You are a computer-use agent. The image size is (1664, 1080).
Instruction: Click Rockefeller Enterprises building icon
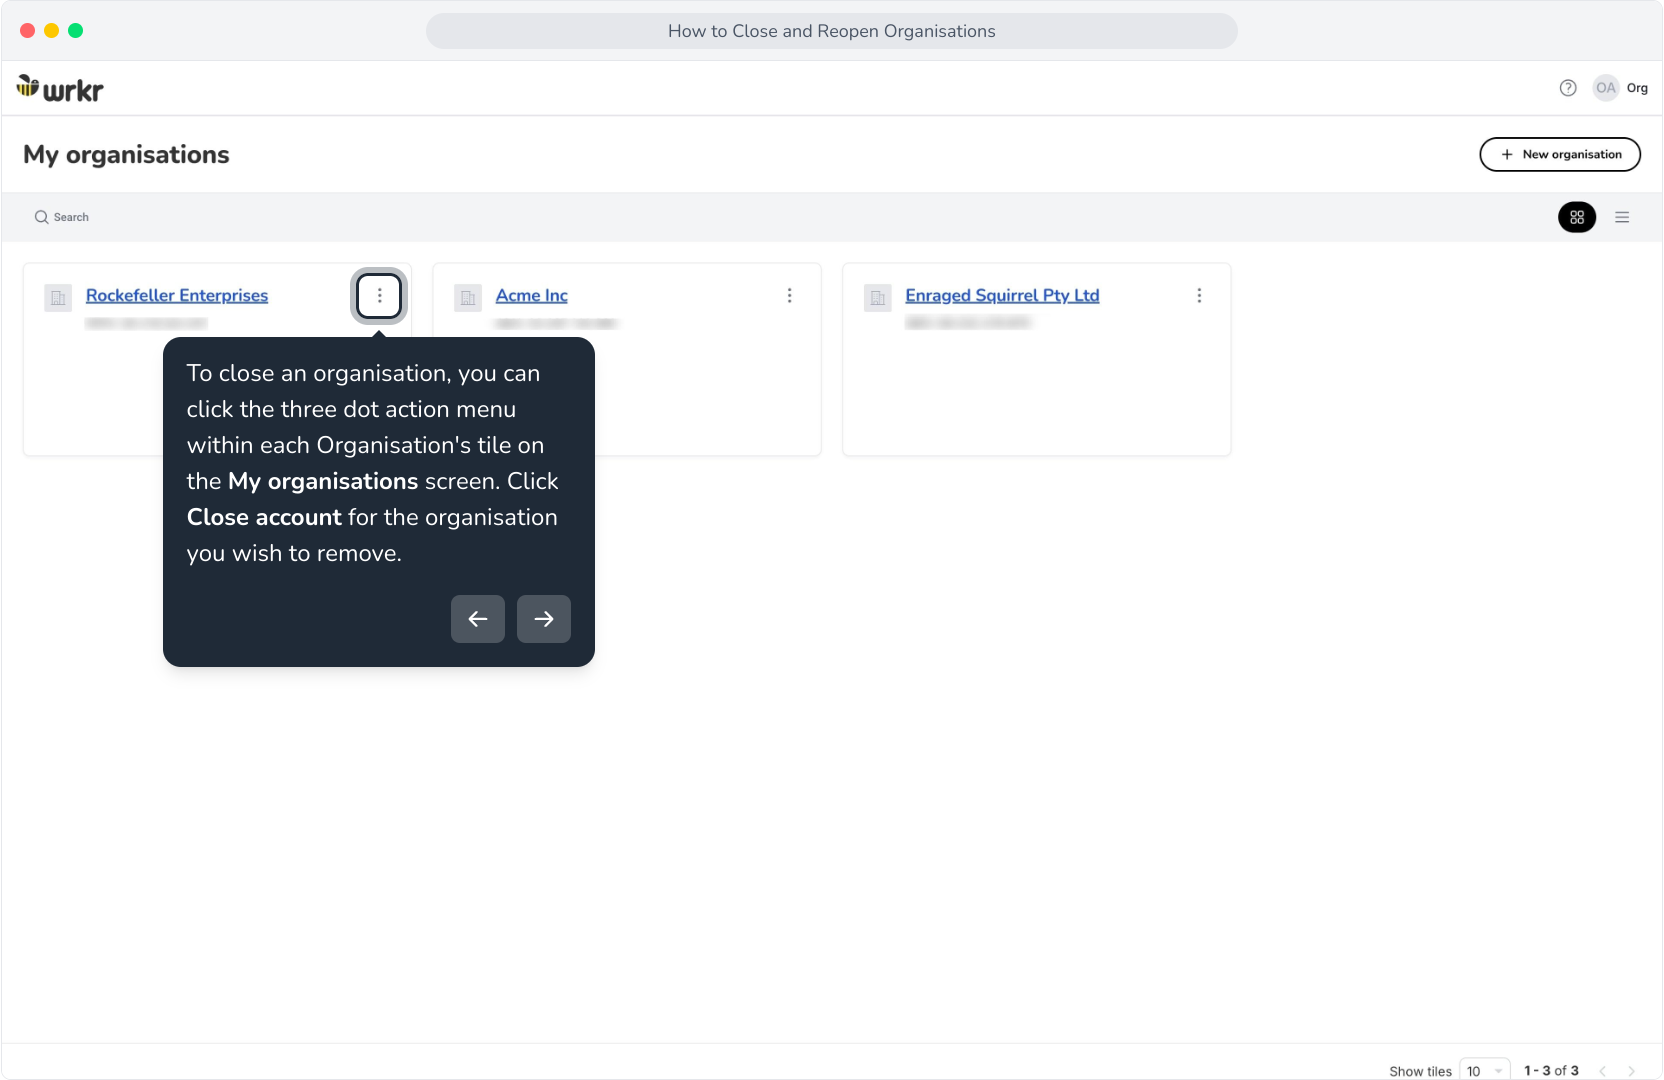pyautogui.click(x=58, y=298)
